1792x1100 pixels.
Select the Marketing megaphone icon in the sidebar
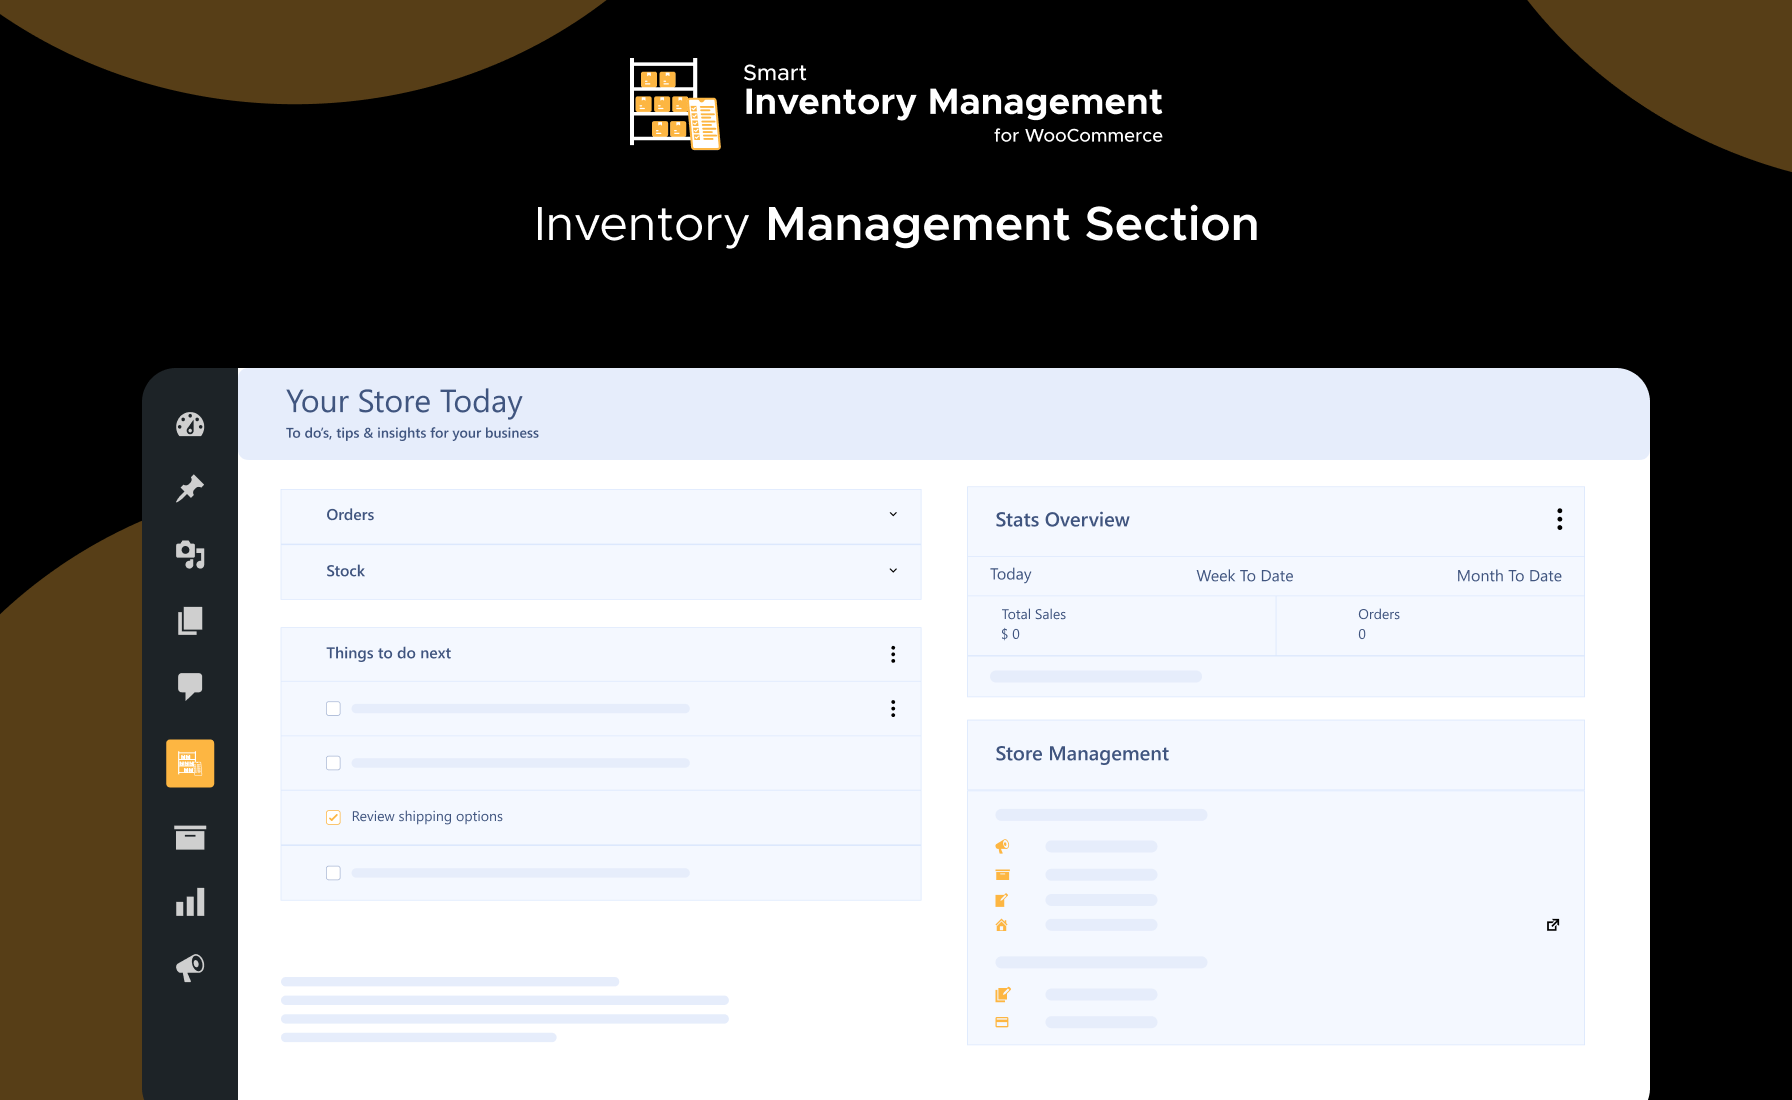[x=190, y=967]
